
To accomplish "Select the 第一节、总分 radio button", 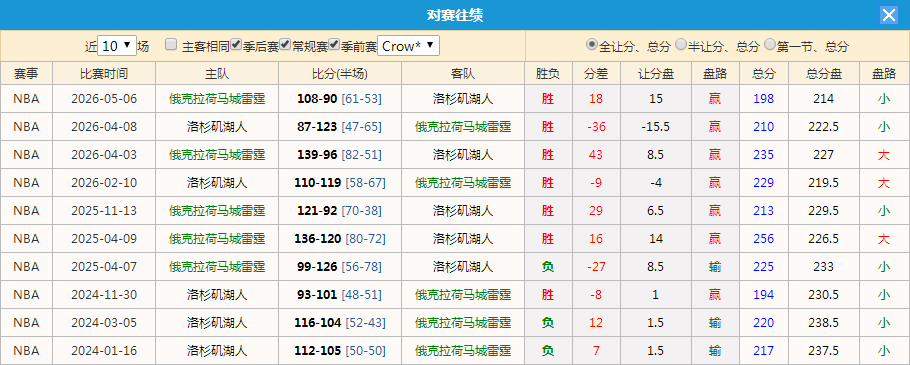I will (770, 45).
